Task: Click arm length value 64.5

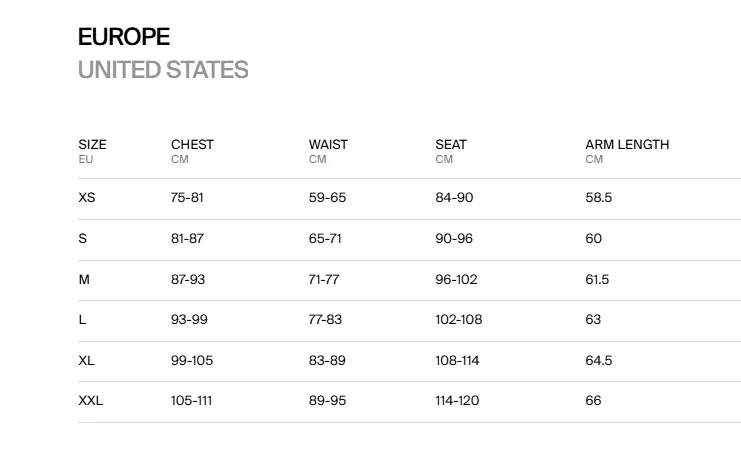Action: coord(598,360)
